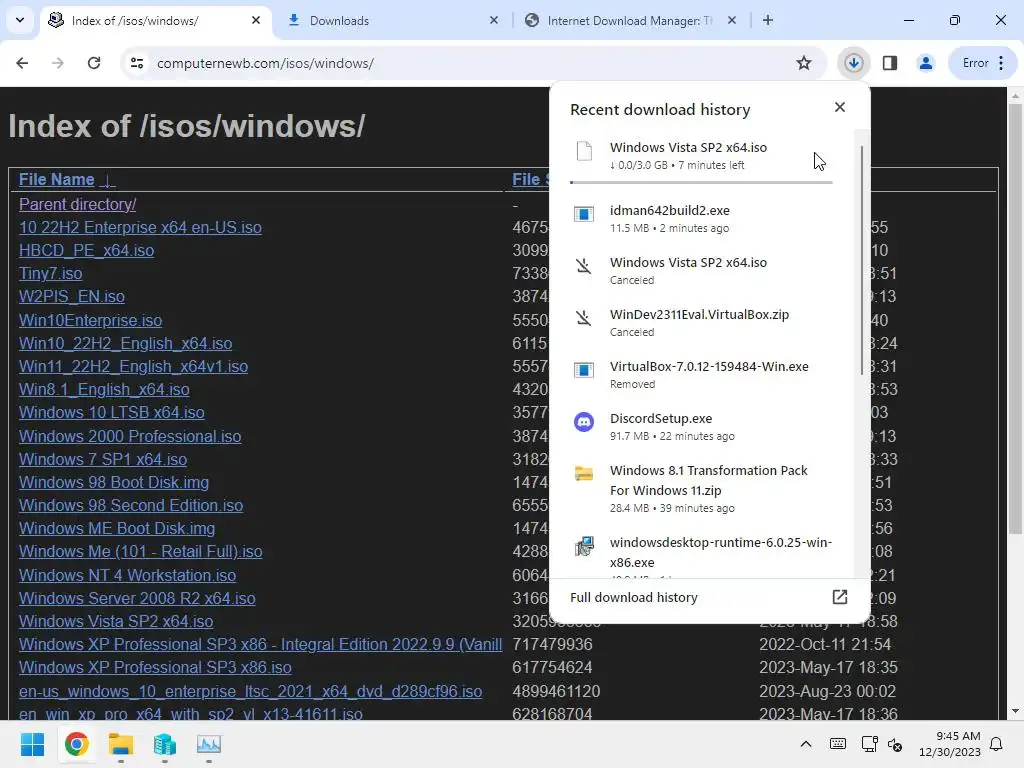Open Windows 98 Second Edition.iso link
The image size is (1024, 768).
click(131, 505)
